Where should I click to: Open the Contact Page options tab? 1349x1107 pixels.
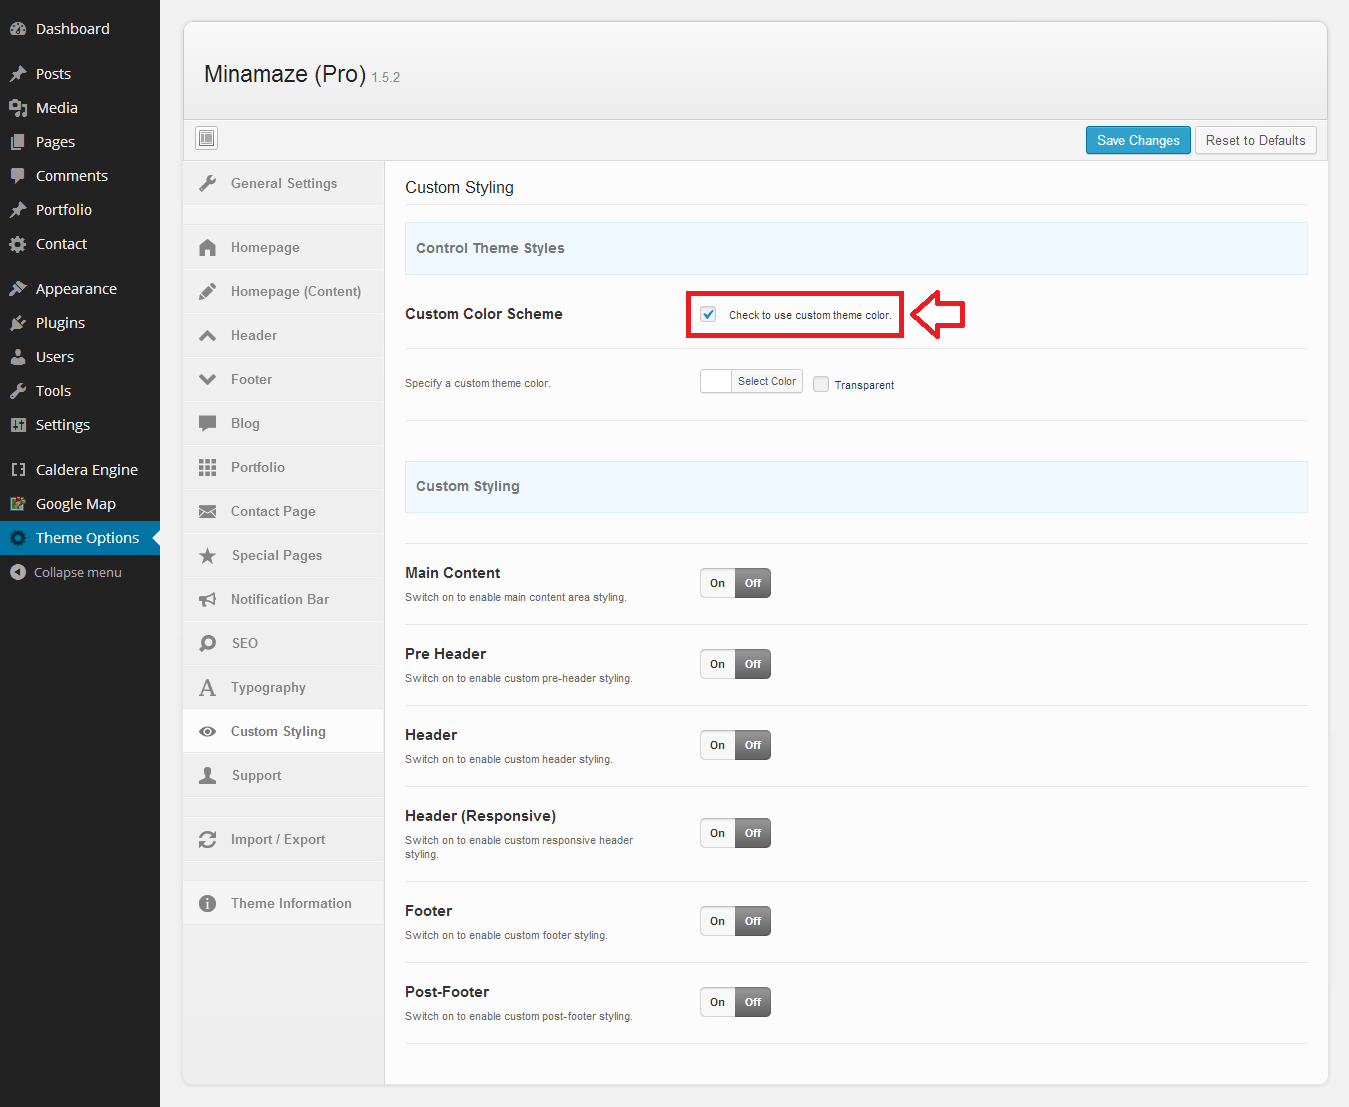[273, 511]
